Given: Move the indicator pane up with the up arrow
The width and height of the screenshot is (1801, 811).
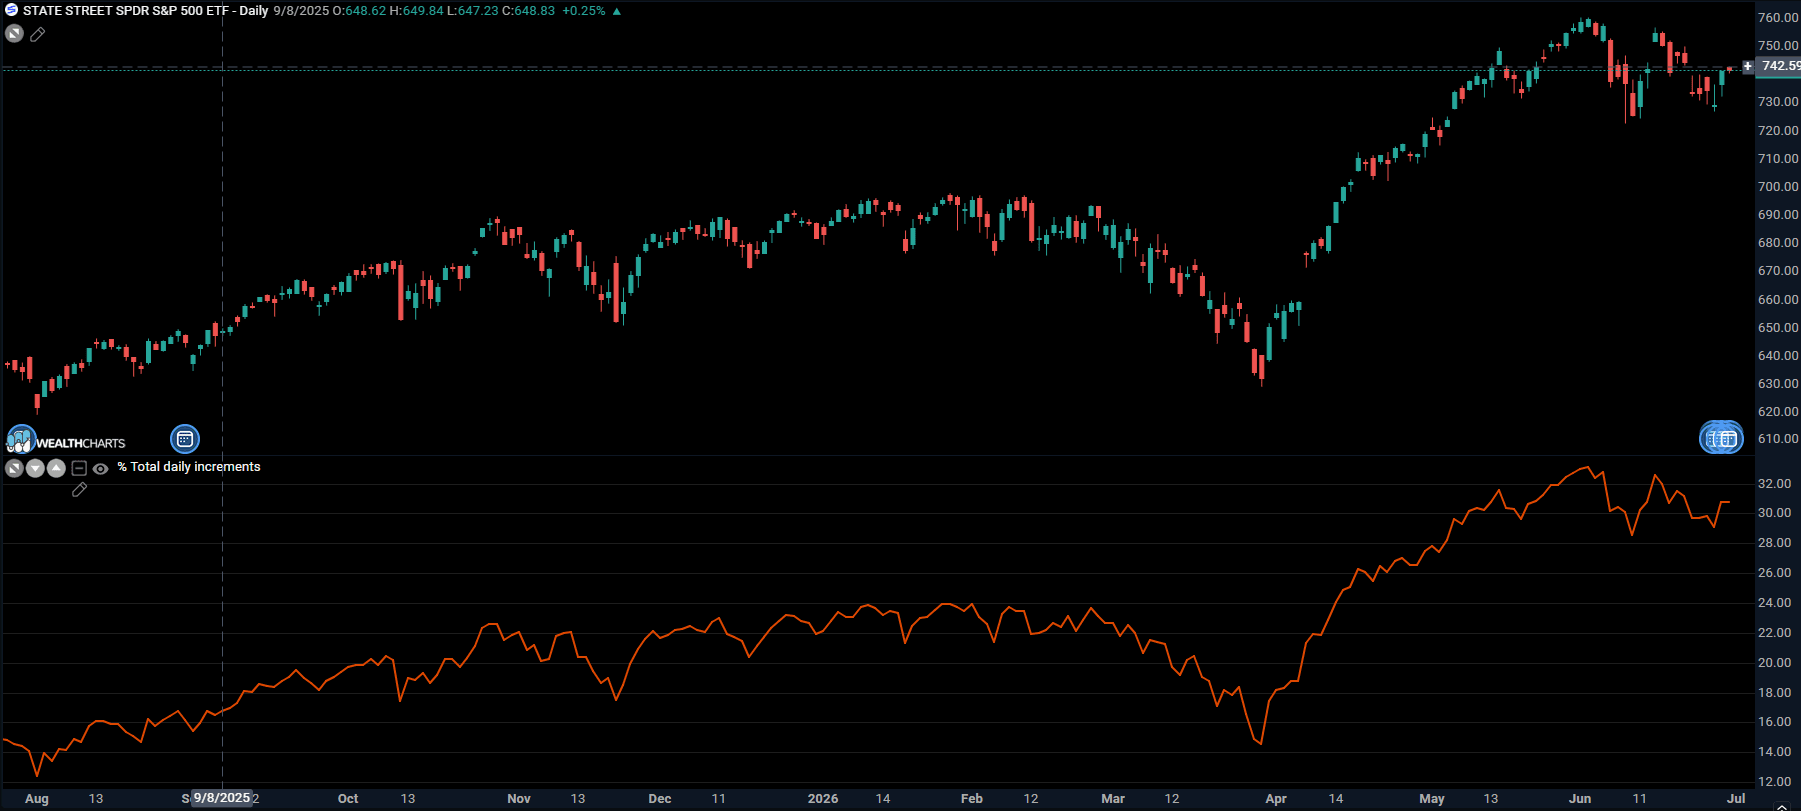Looking at the screenshot, I should point(56,468).
